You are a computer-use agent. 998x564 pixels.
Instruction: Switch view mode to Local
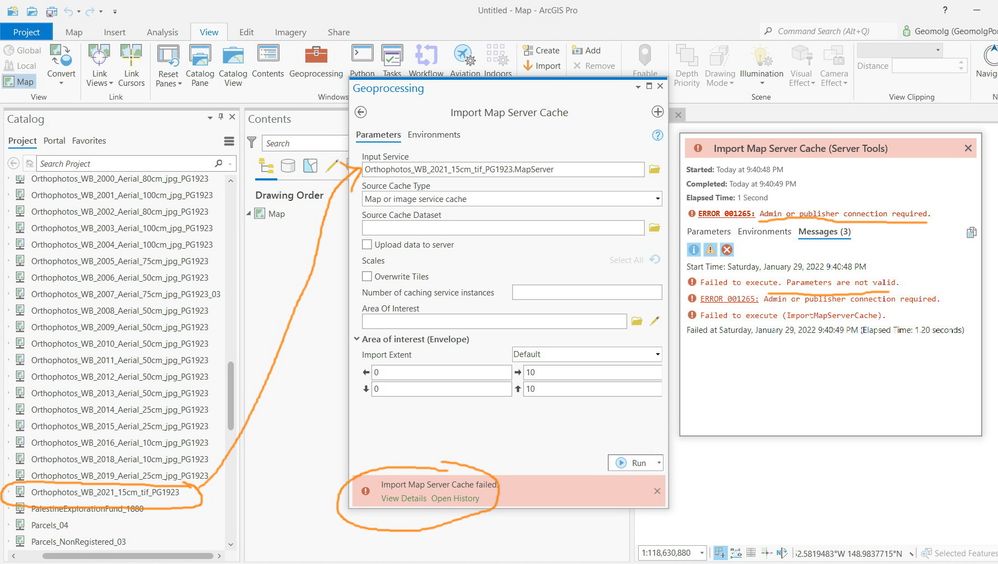point(20,66)
